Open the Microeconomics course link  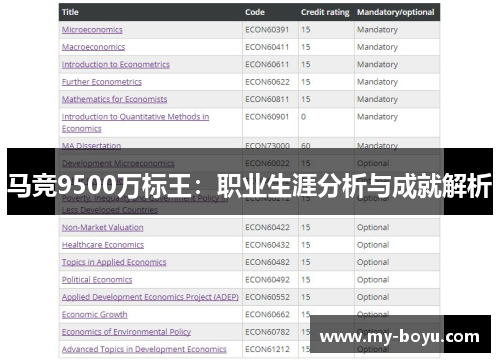click(92, 30)
